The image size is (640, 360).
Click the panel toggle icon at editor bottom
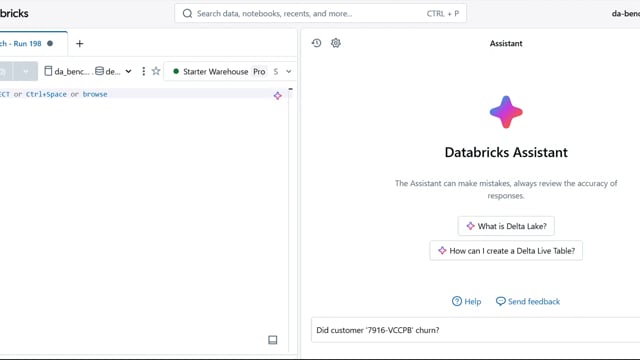(273, 340)
